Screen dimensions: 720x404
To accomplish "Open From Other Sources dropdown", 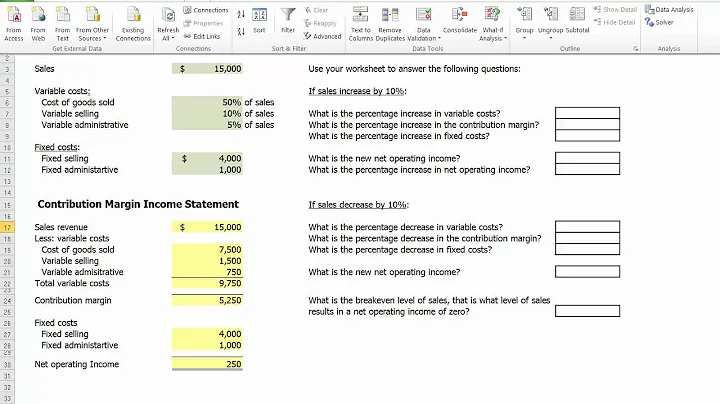I will 92,24.
